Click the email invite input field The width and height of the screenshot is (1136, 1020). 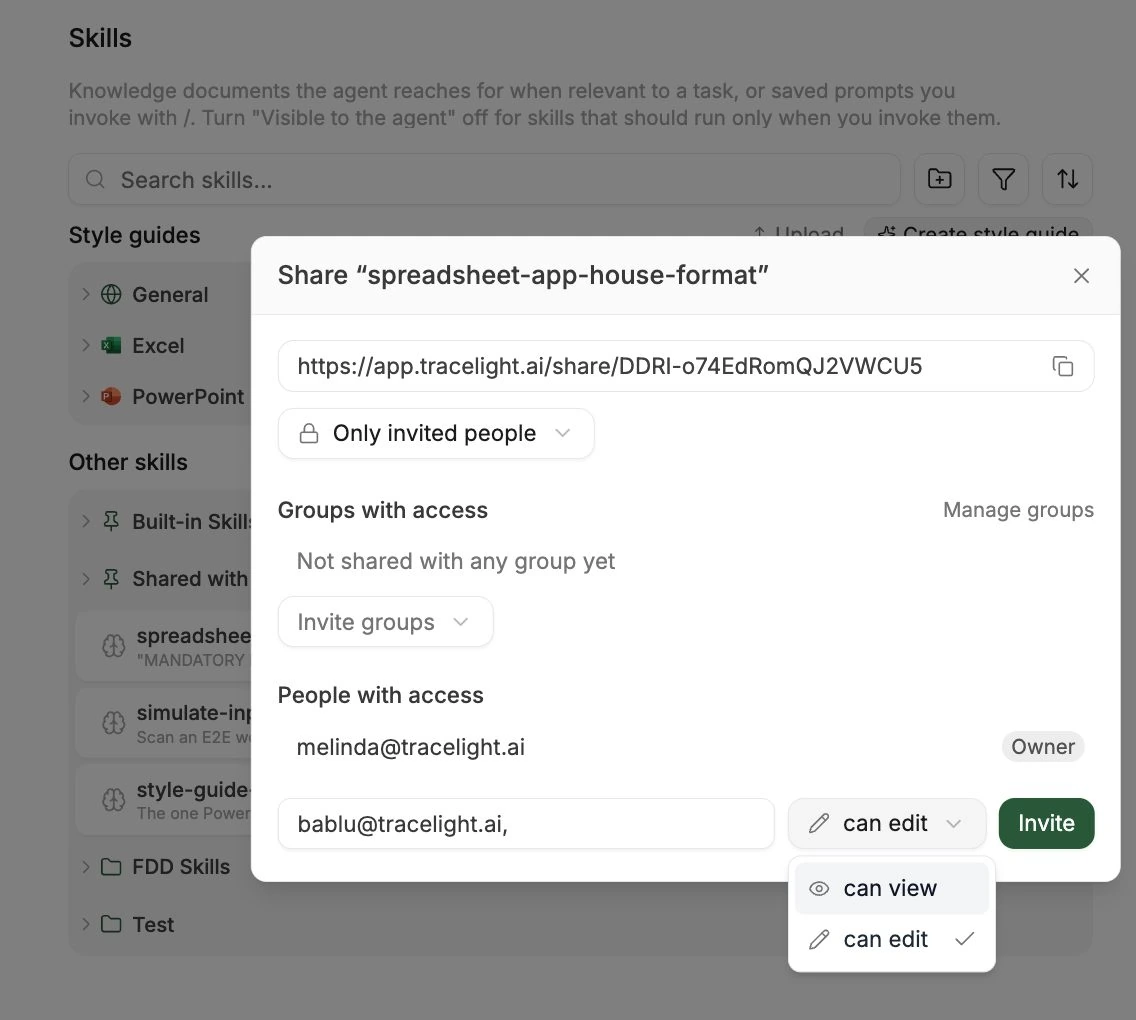click(x=526, y=823)
